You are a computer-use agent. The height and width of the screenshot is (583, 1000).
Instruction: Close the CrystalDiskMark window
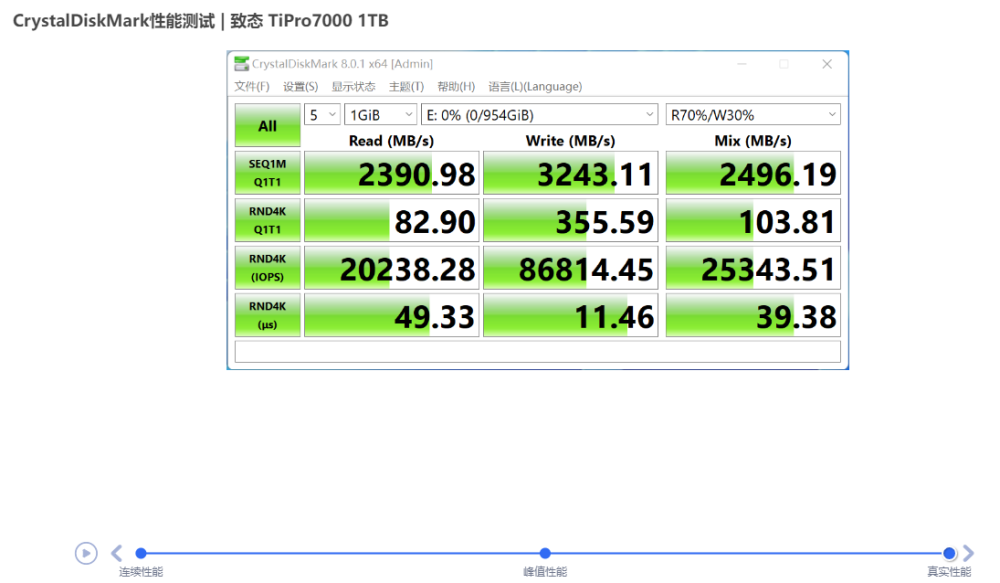click(x=827, y=64)
